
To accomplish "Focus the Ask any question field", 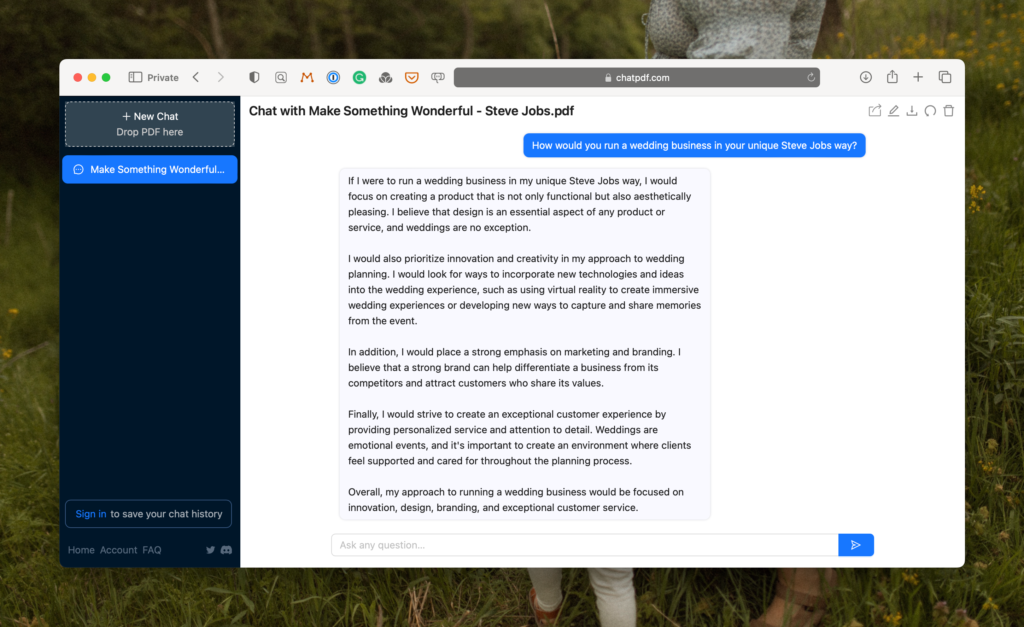I will 584,545.
